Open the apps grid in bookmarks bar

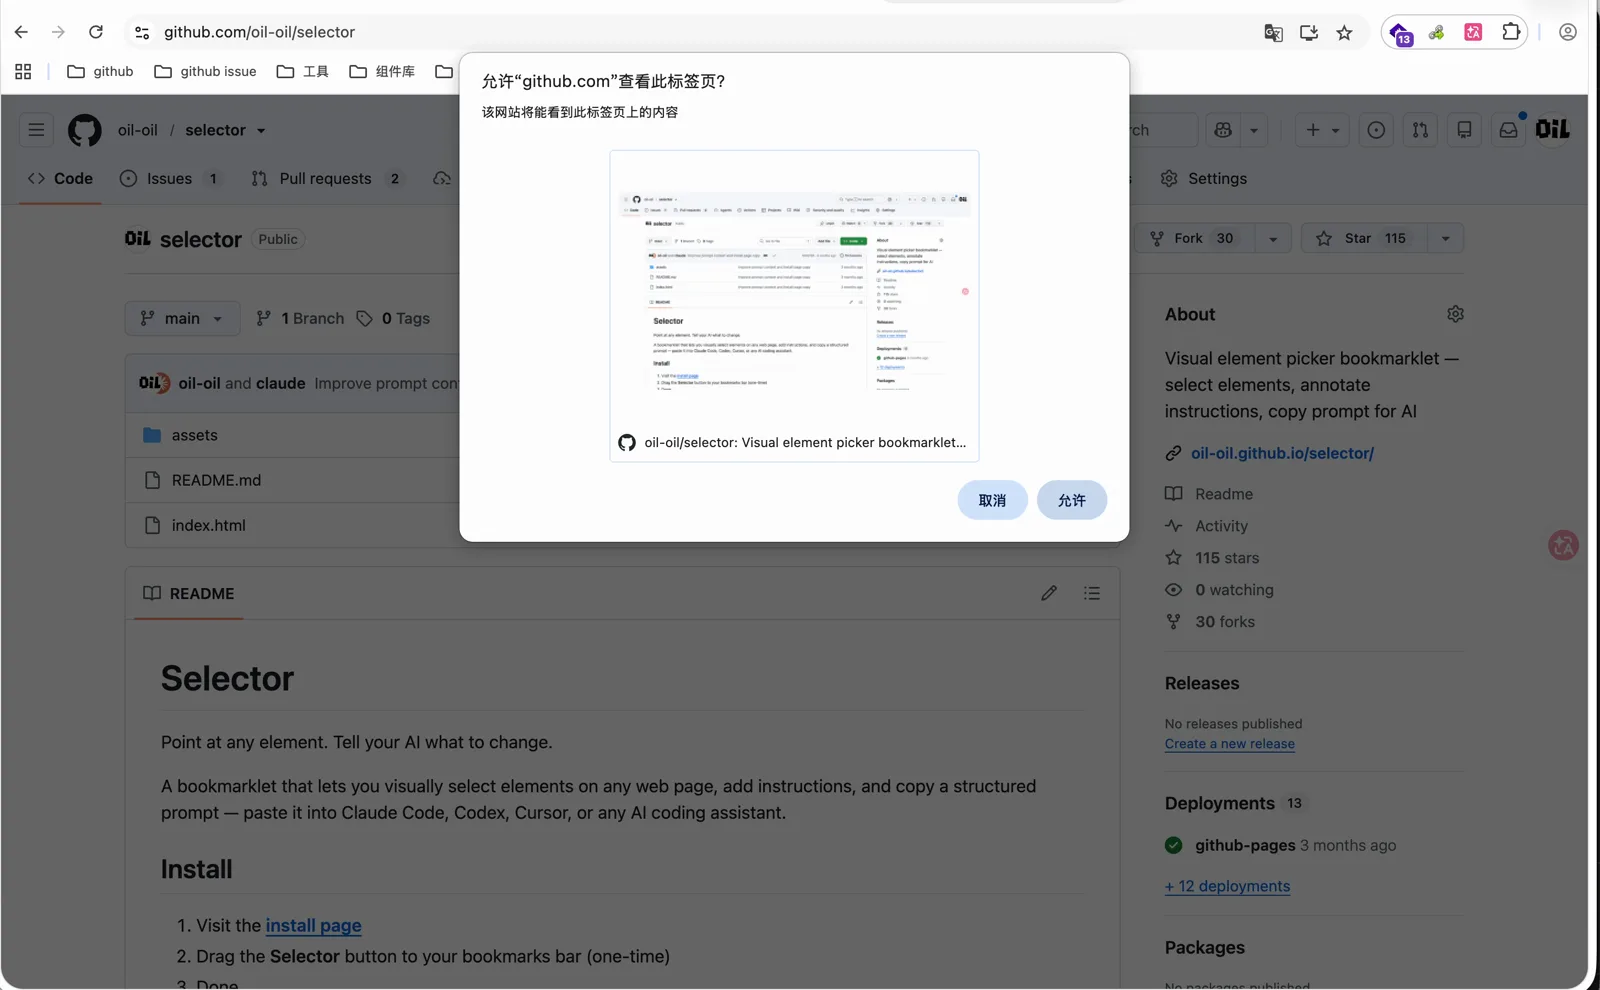point(23,71)
